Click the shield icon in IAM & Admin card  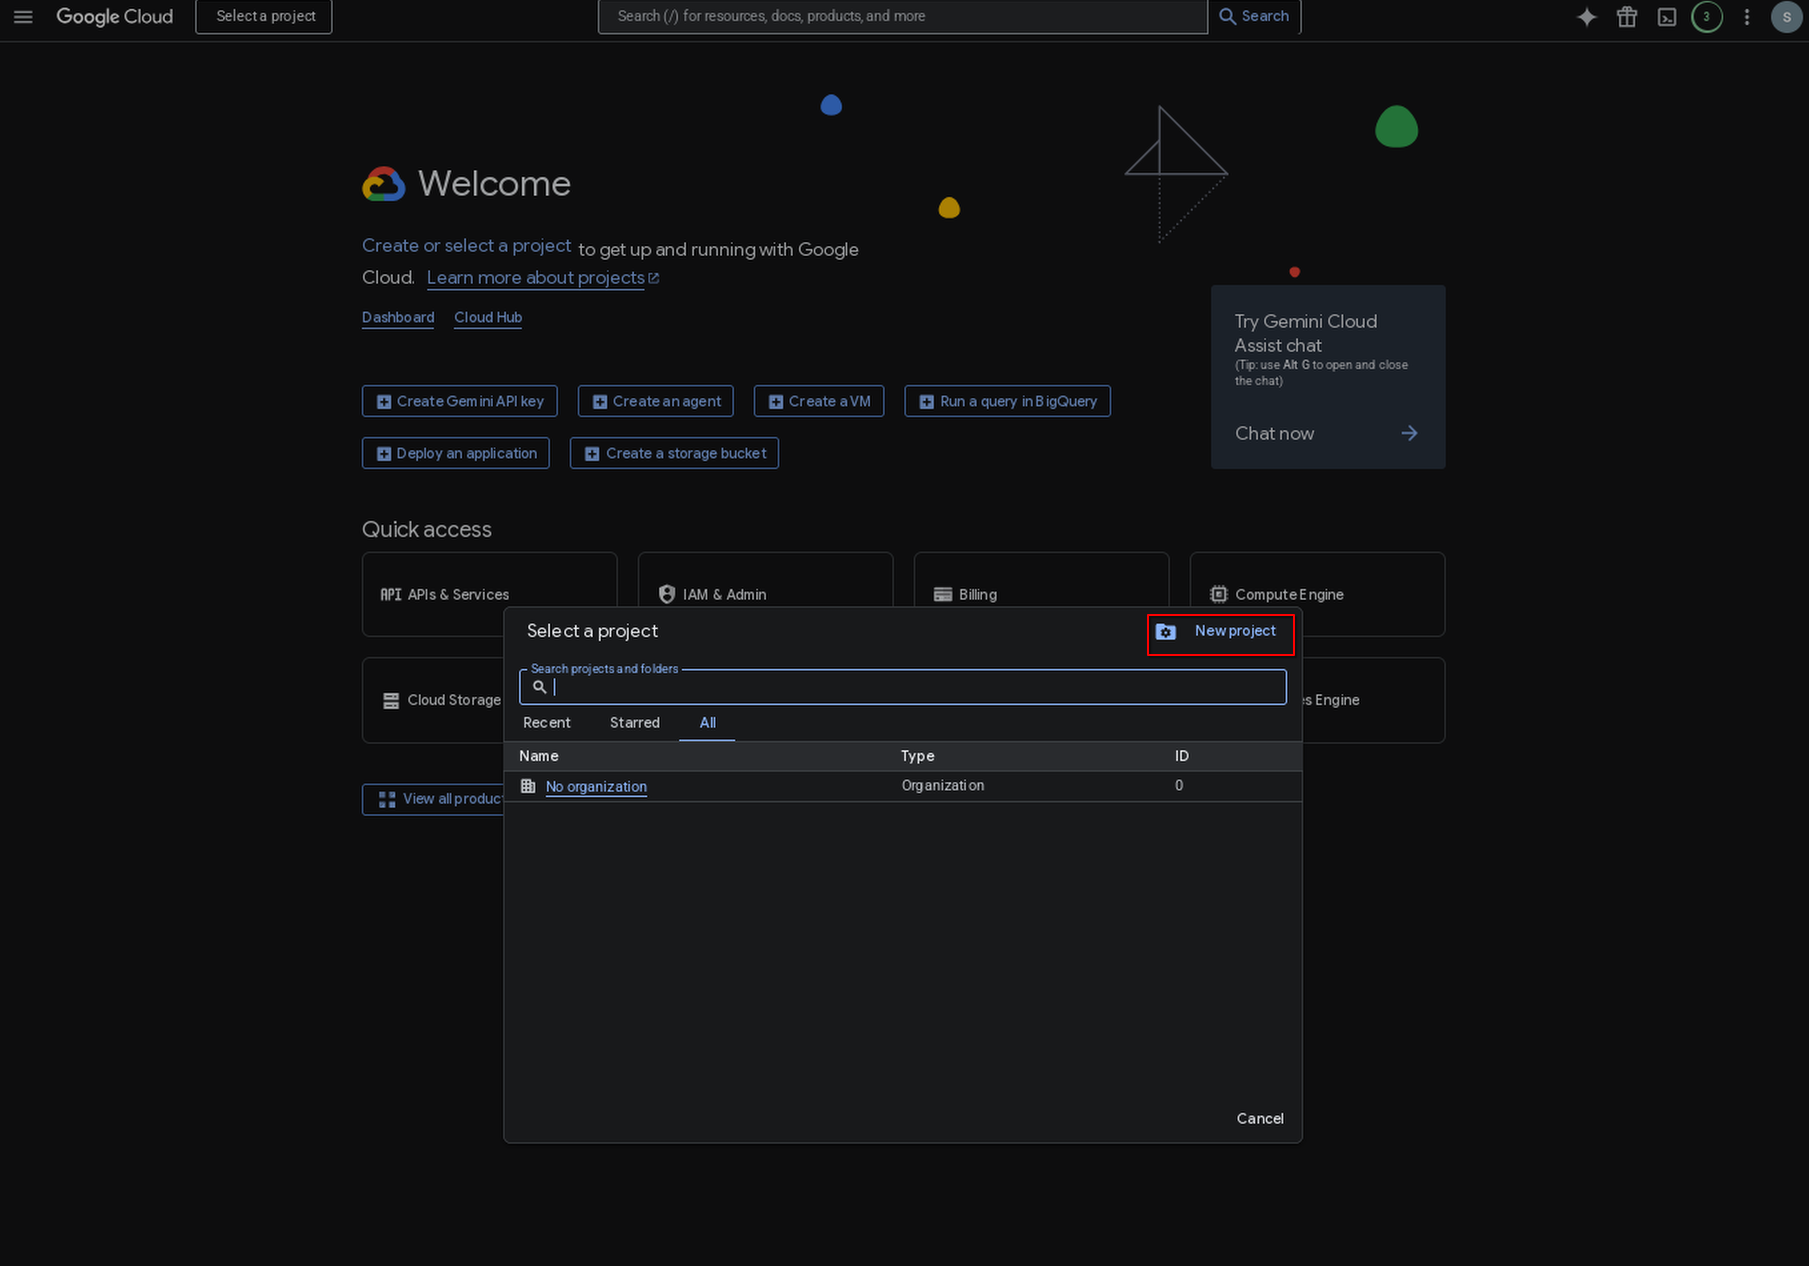(667, 594)
